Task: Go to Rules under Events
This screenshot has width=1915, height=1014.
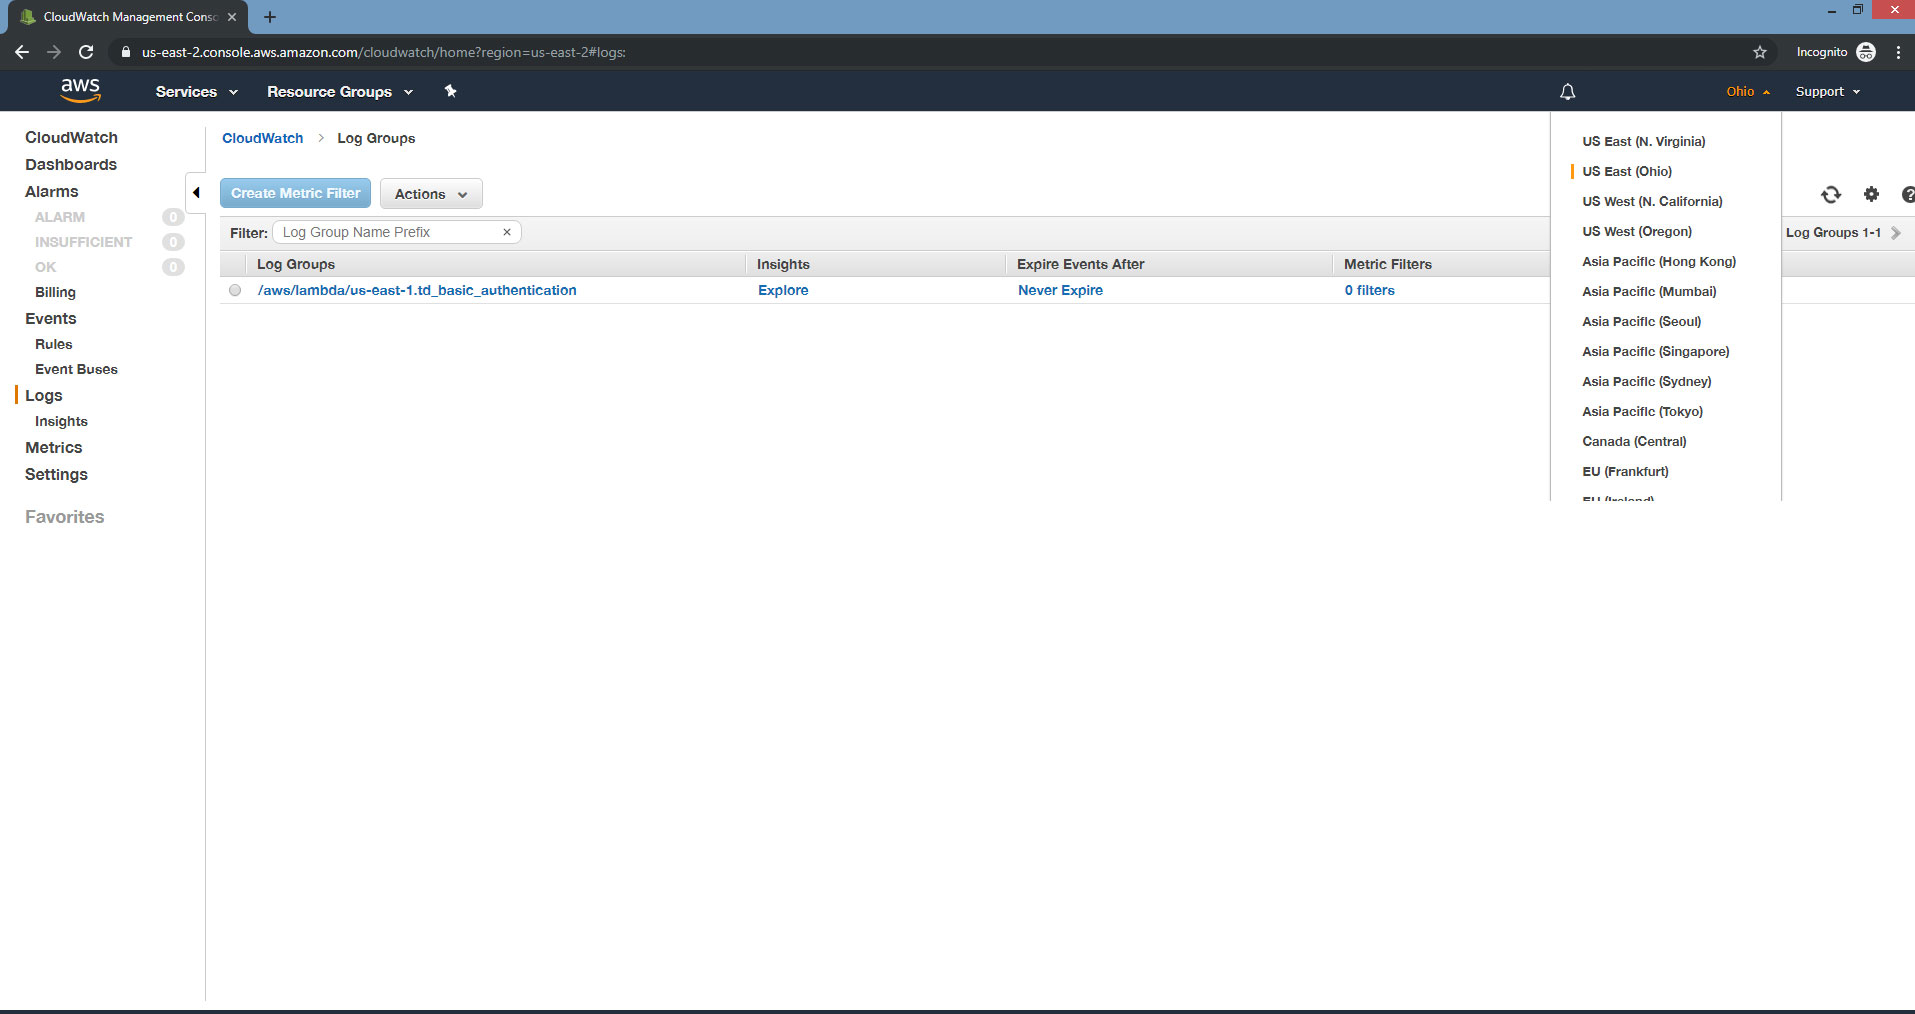Action: [53, 344]
